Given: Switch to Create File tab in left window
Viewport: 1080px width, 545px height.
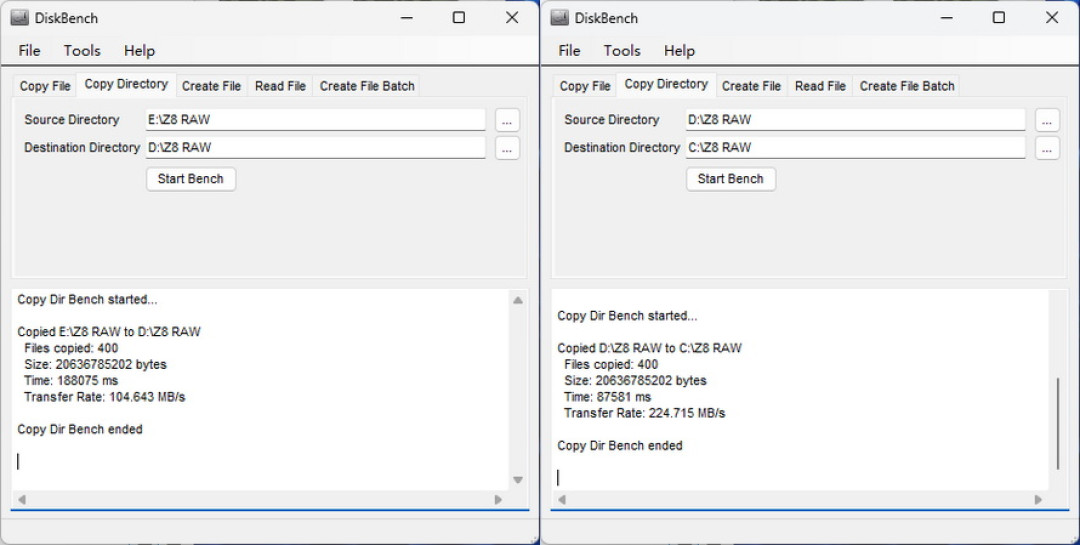Looking at the screenshot, I should coord(211,86).
